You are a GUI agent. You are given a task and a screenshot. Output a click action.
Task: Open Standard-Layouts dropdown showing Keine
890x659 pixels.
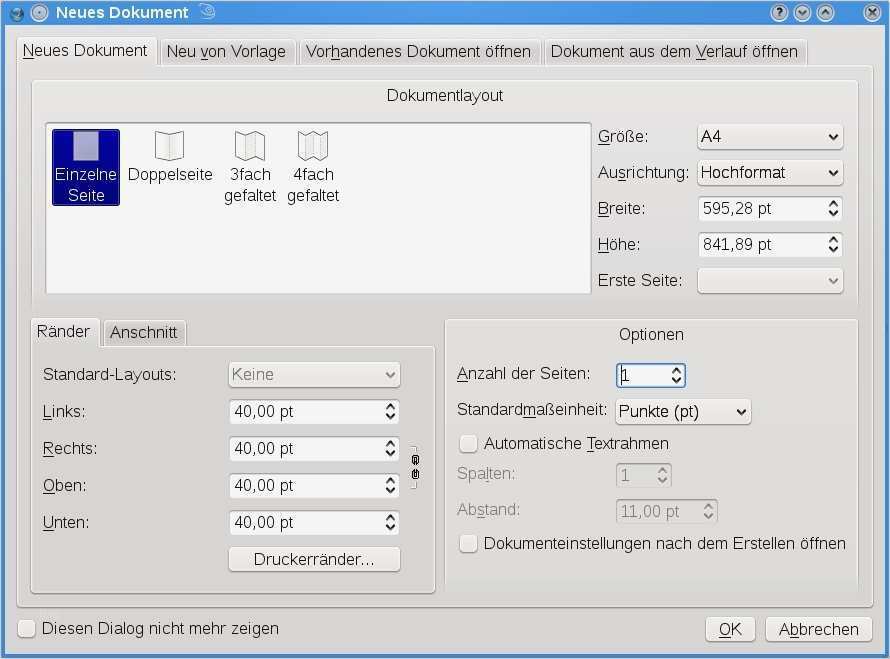[x=314, y=375]
